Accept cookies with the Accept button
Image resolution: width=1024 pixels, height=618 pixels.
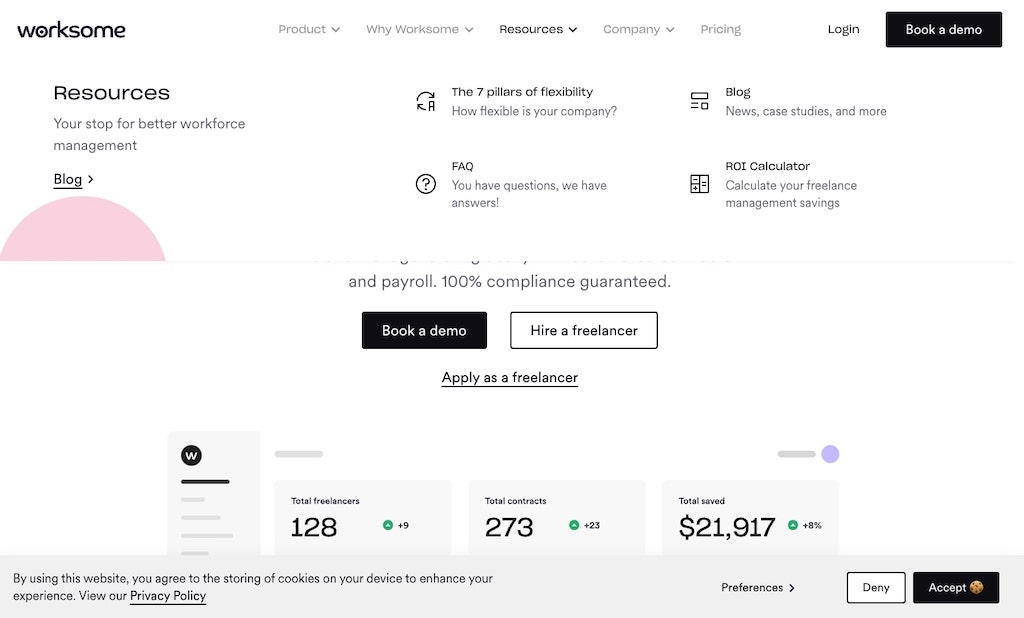click(x=955, y=587)
